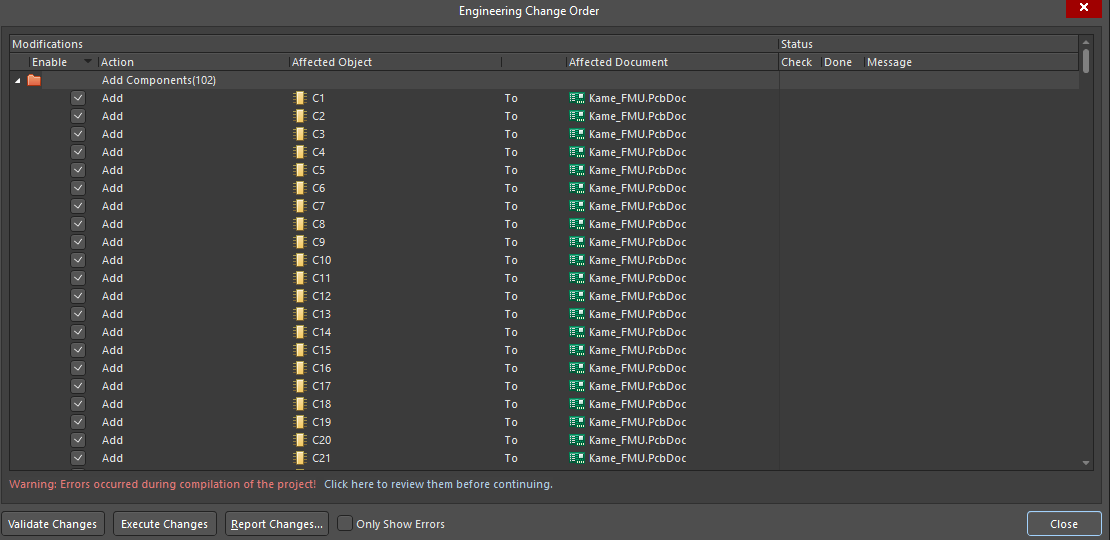
Task: Select the C3 component icon
Action: coord(300,134)
